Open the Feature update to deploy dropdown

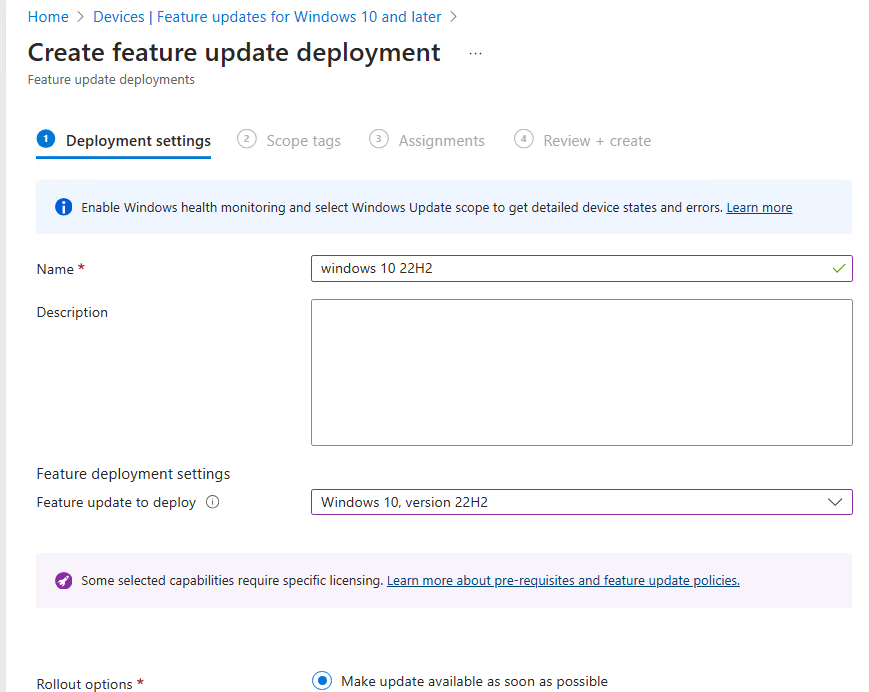581,502
